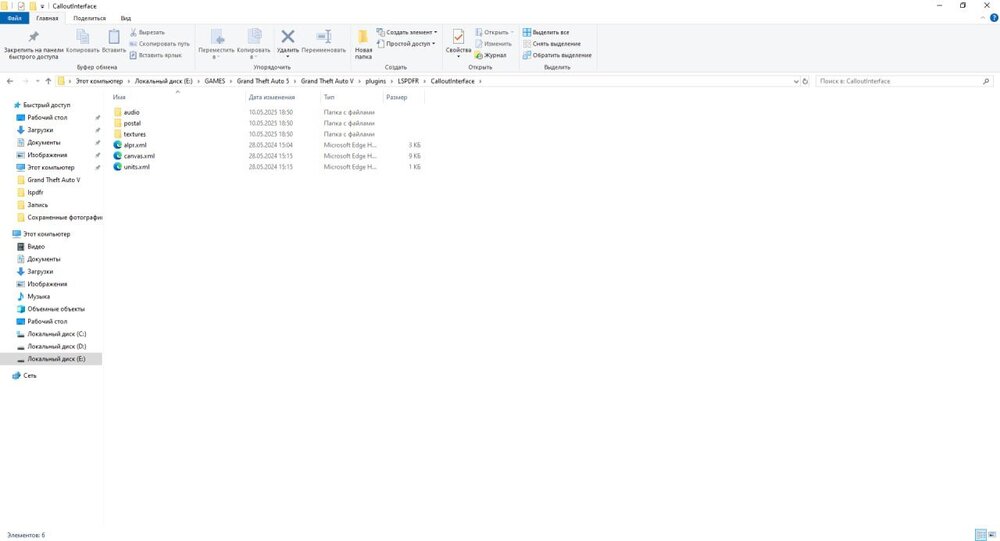Choose Вставить ярлык in ribbon

pos(156,55)
